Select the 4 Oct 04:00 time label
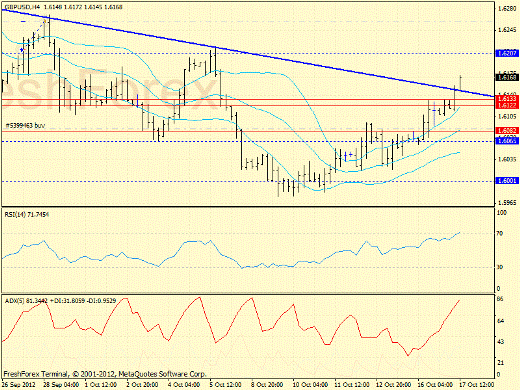Screen dimensions: 520x390 (184, 385)
